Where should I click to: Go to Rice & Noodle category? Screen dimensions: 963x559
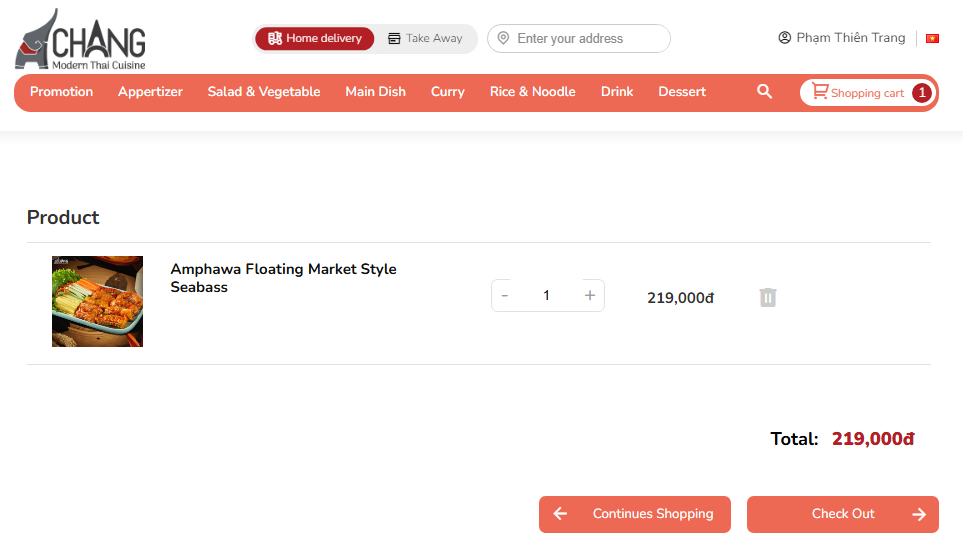(532, 92)
